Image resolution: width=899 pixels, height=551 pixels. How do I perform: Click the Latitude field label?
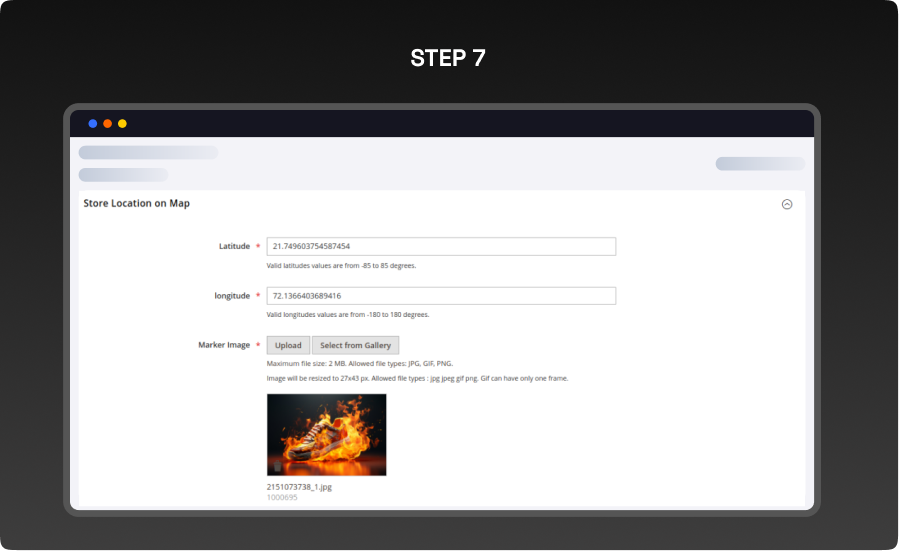tap(235, 246)
